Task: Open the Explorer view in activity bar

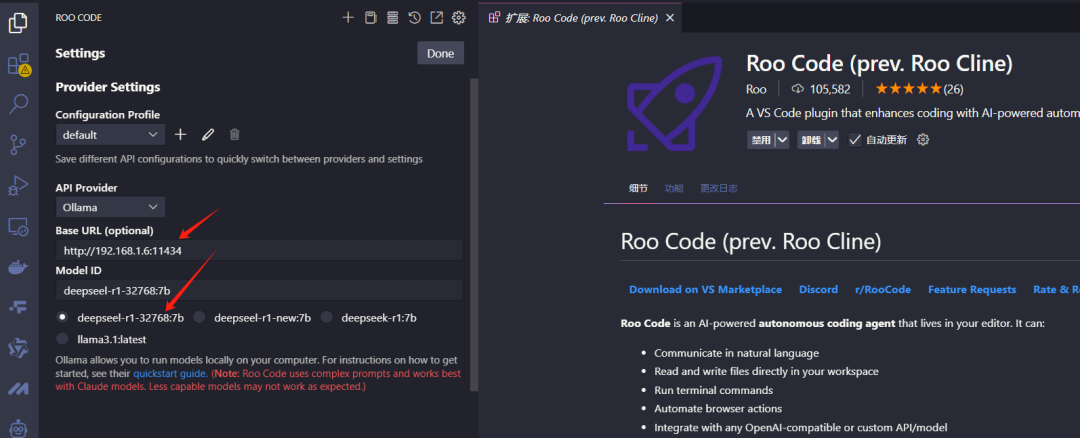Action: [x=18, y=22]
